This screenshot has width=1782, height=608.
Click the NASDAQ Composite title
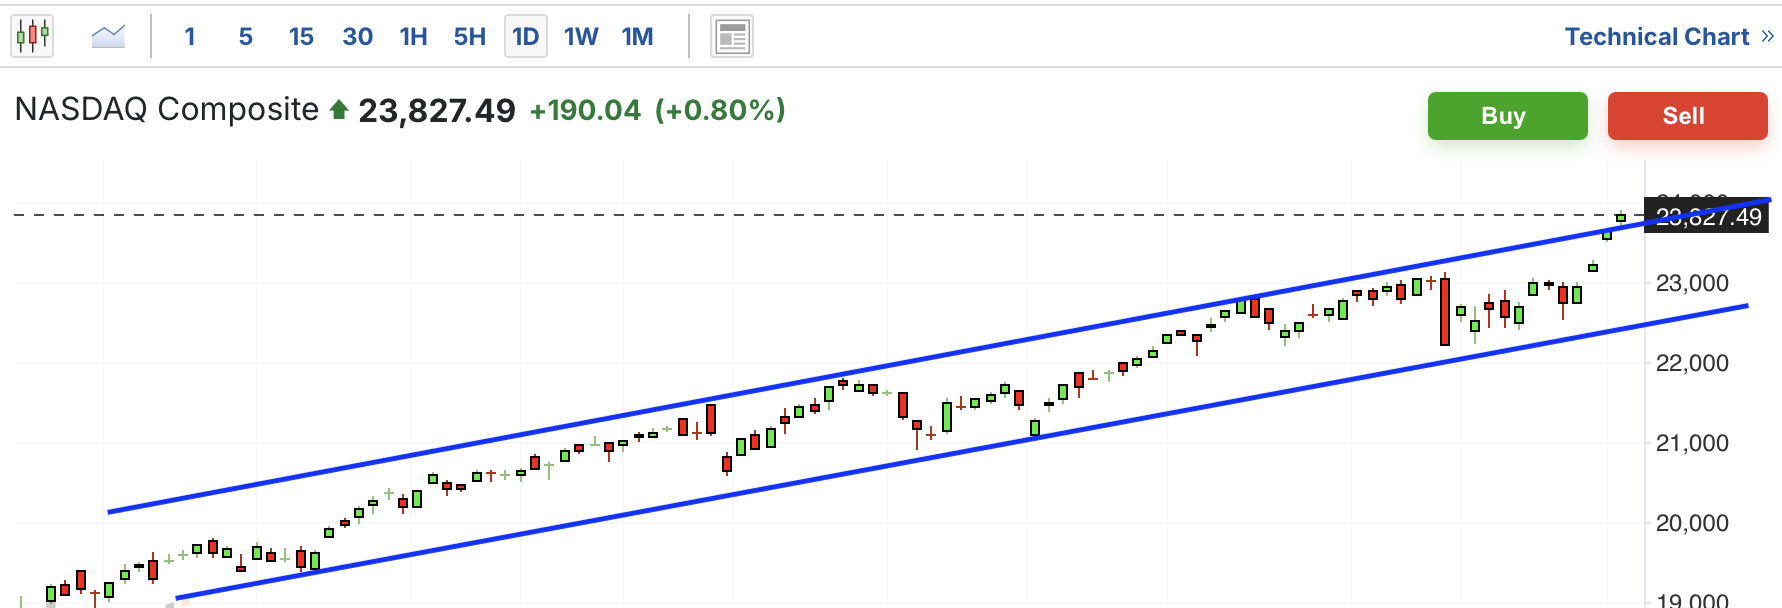coord(167,109)
